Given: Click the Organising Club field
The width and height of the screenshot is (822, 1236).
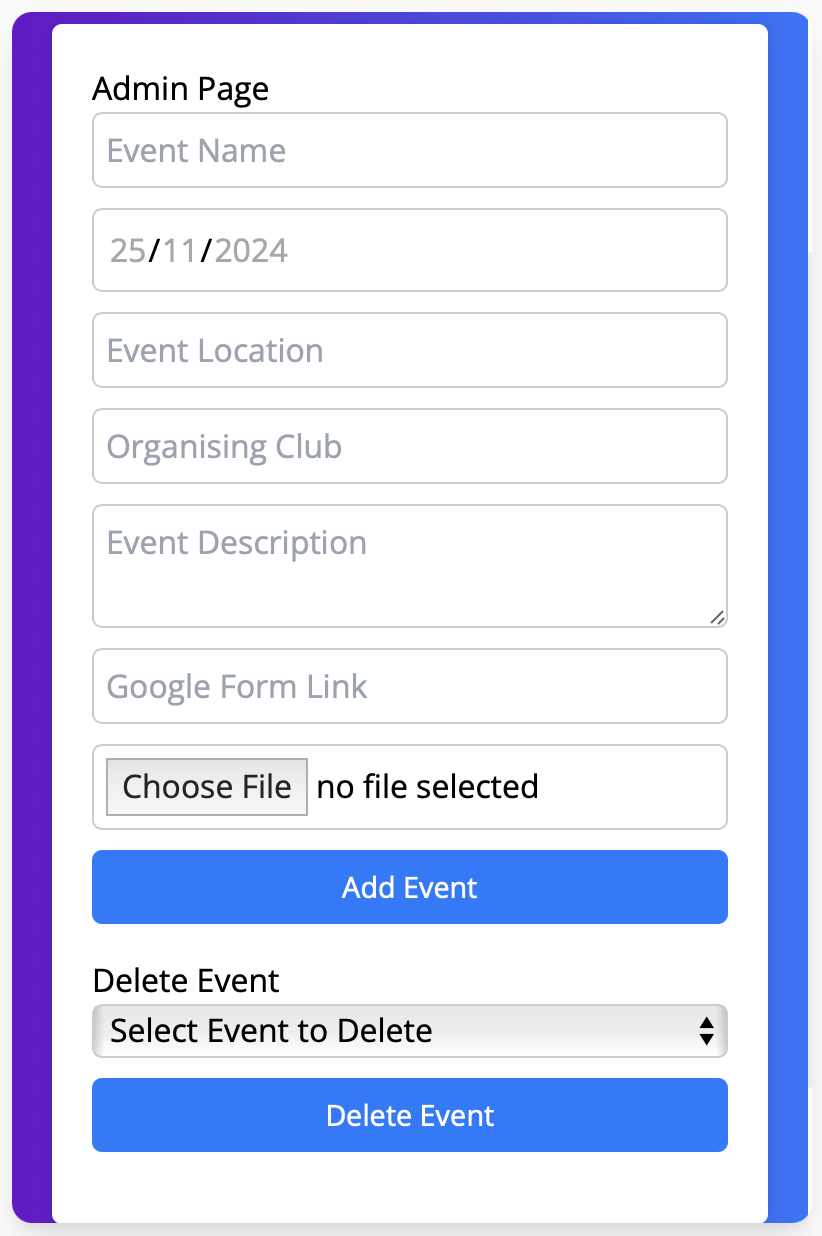Looking at the screenshot, I should pos(410,446).
